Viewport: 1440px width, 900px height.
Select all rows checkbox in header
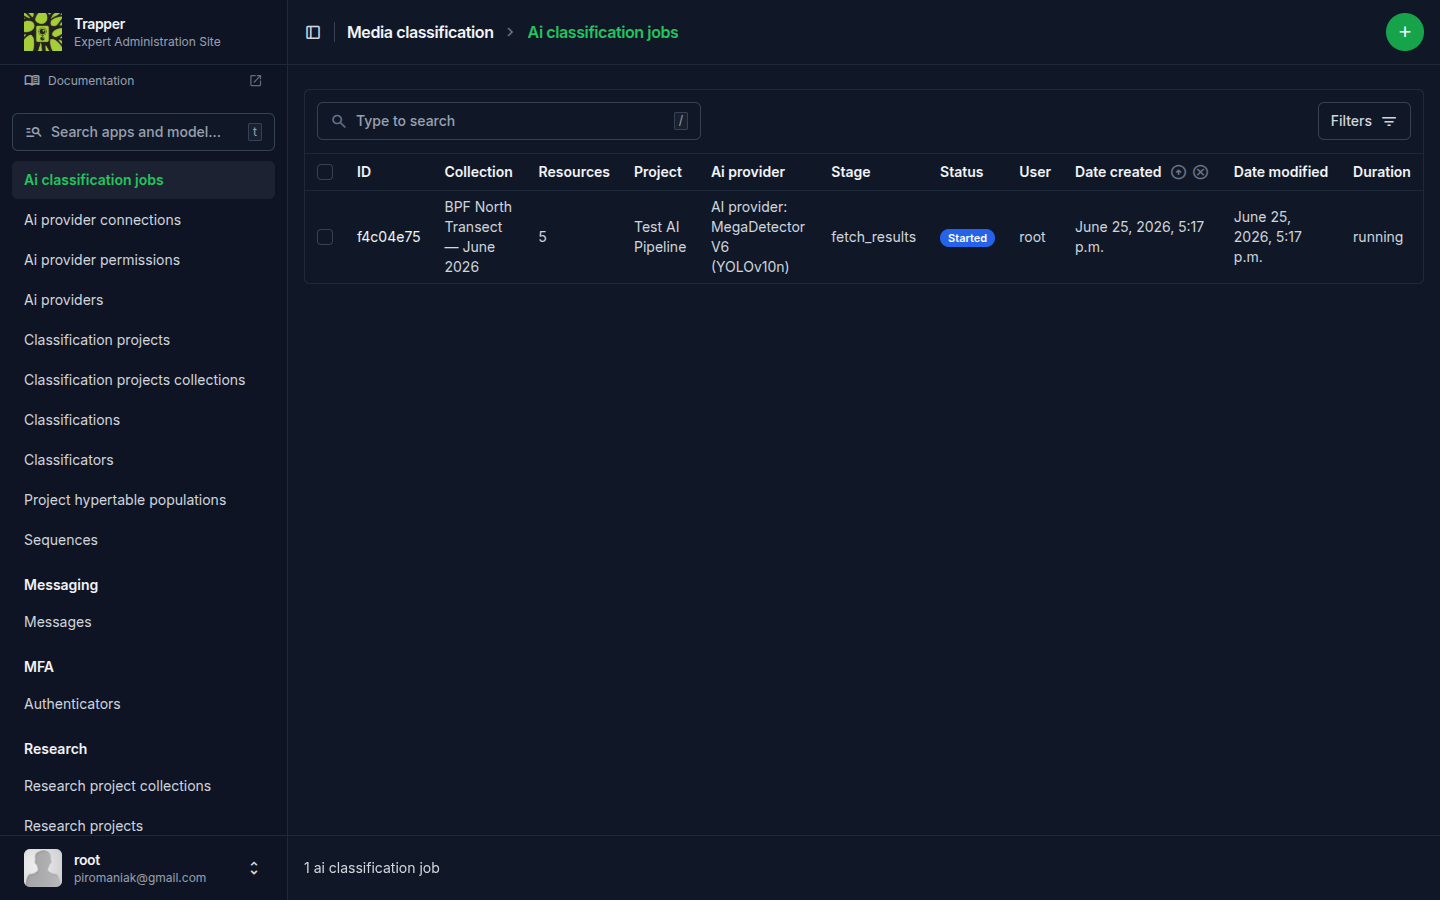coord(325,172)
